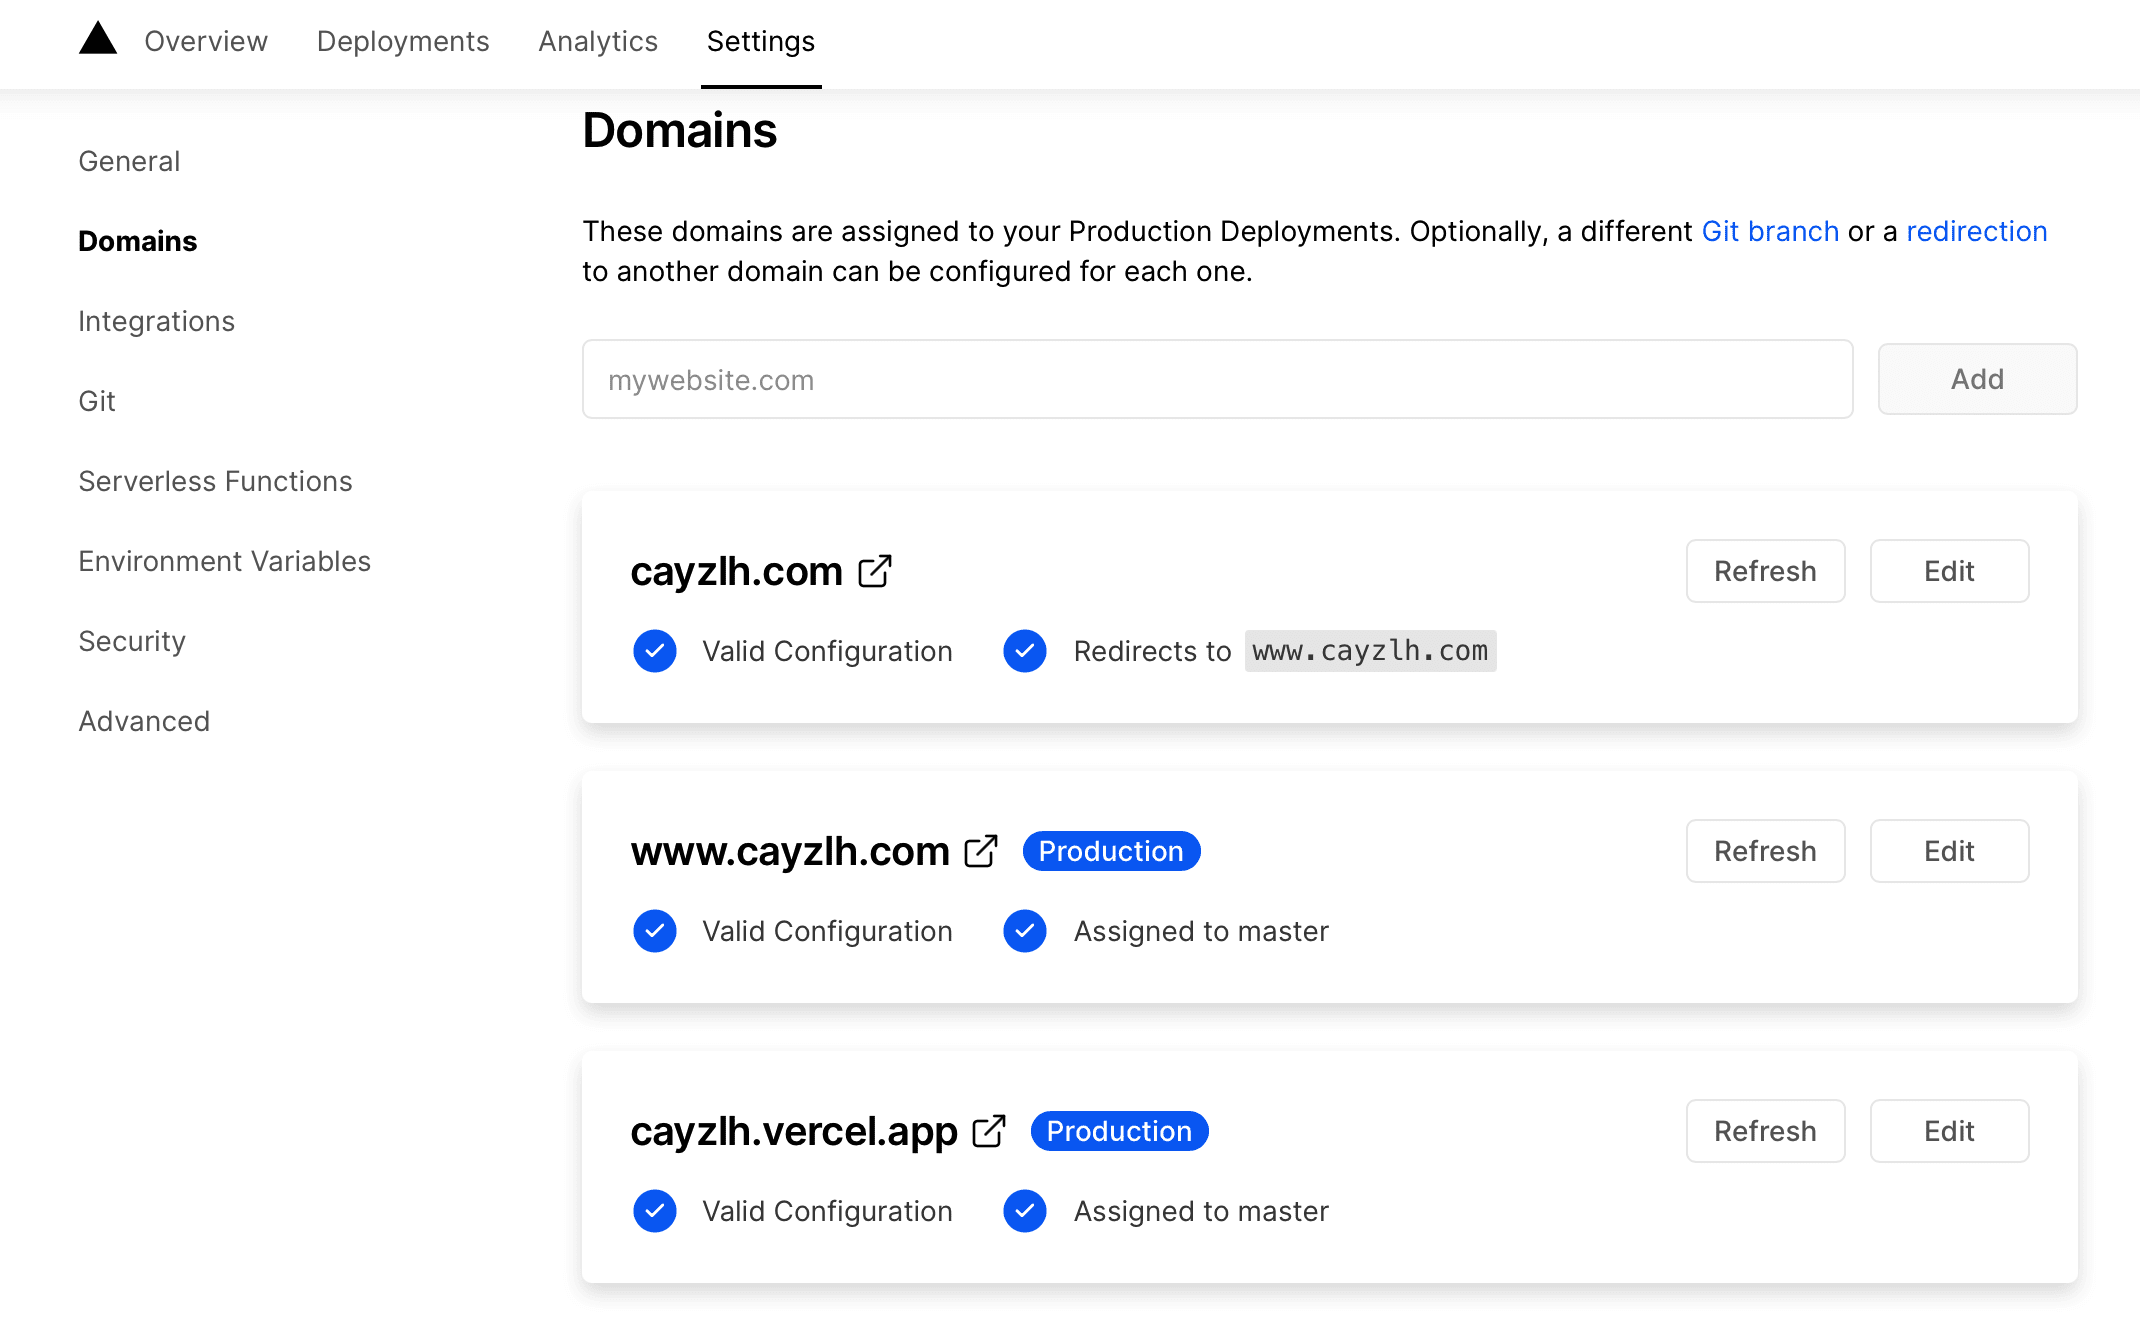The image size is (2140, 1330).
Task: Refresh the cayzlh.com domain
Action: [1765, 571]
